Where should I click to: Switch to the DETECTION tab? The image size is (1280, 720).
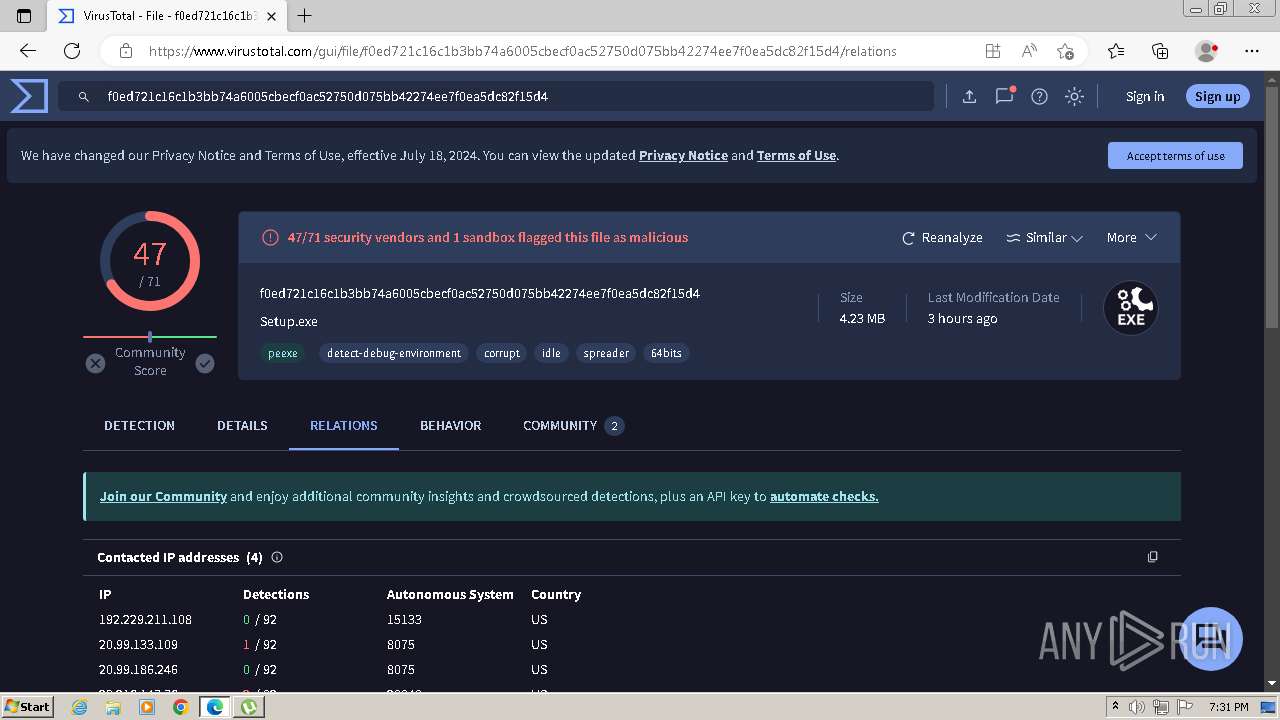[x=139, y=425]
